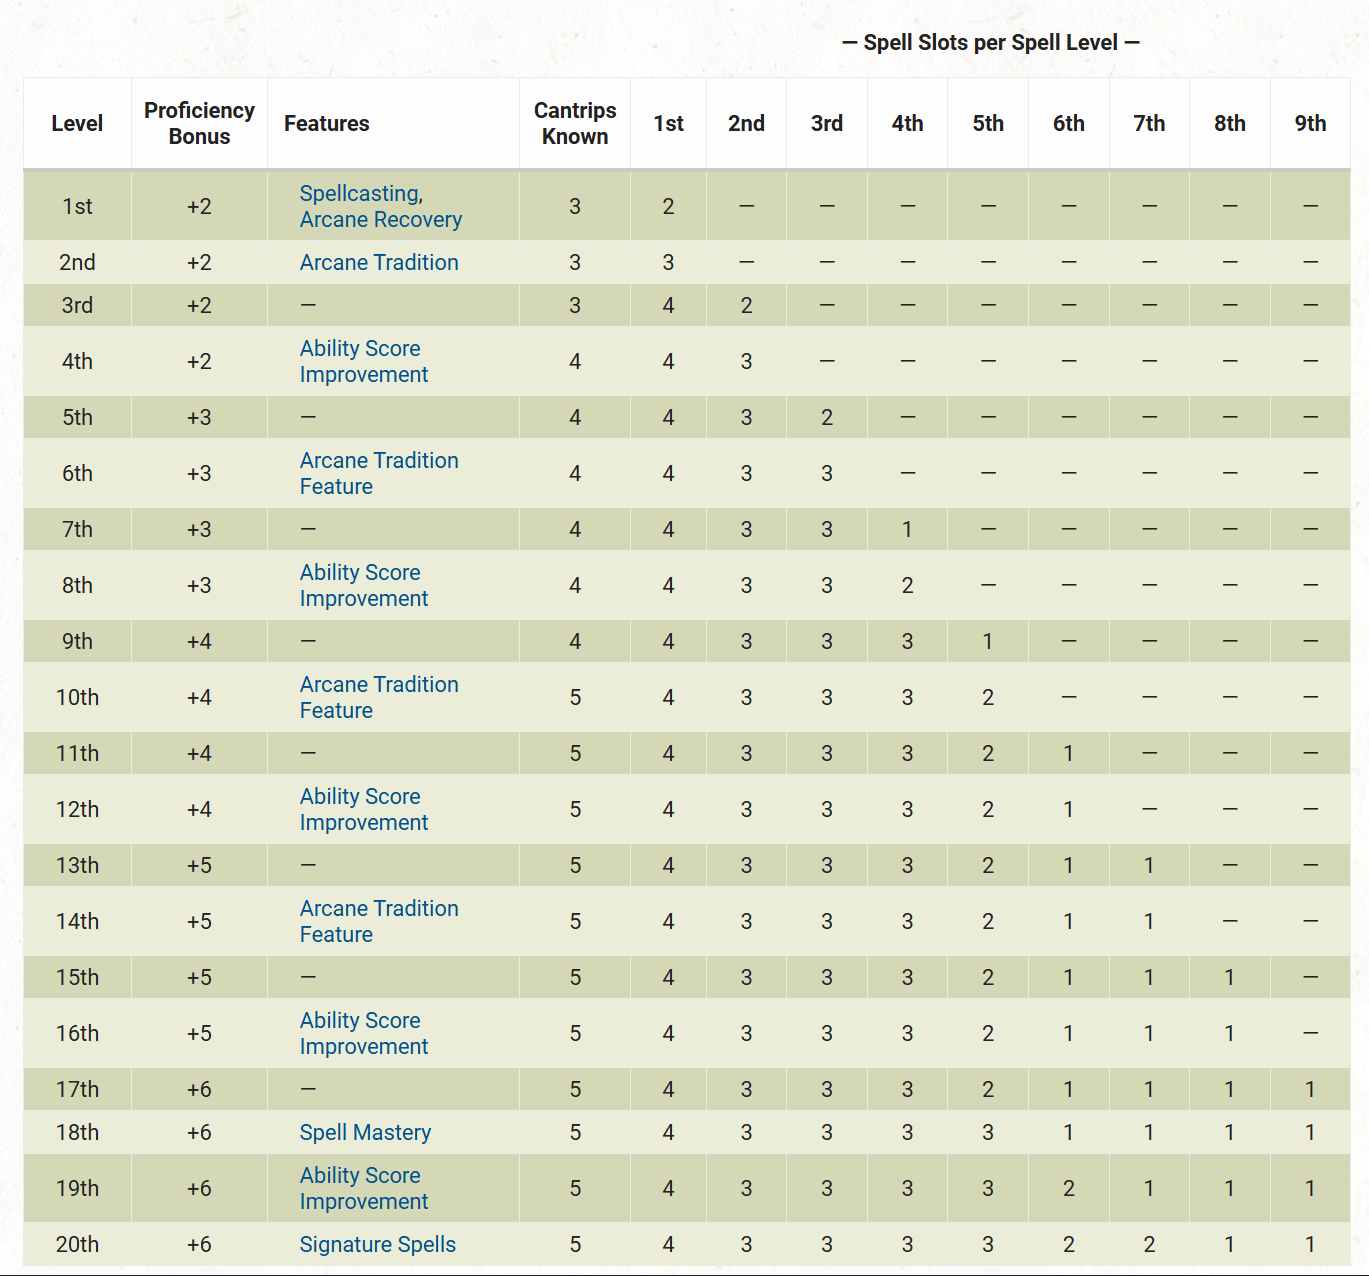Open Ability Score Improvement at 4th level
Viewport: 1369px width, 1276px height.
(363, 361)
